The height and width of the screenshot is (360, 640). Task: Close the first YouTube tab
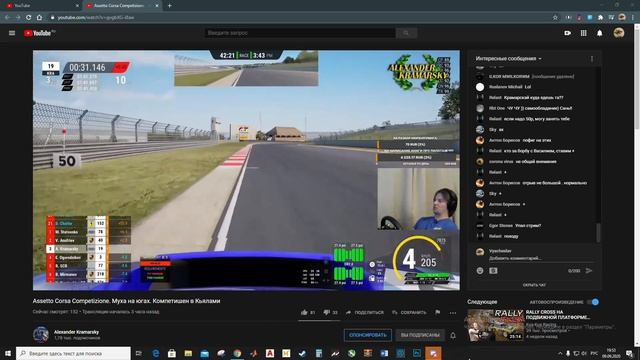coord(77,6)
